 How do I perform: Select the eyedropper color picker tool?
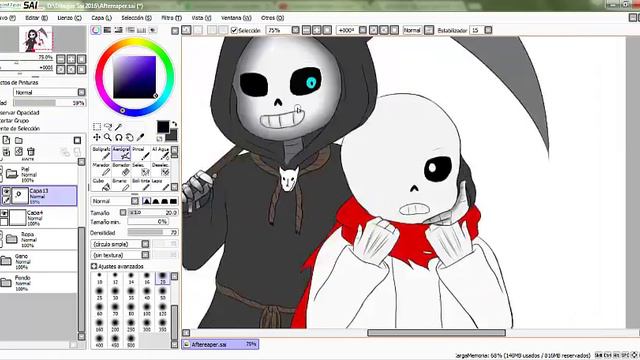click(140, 138)
